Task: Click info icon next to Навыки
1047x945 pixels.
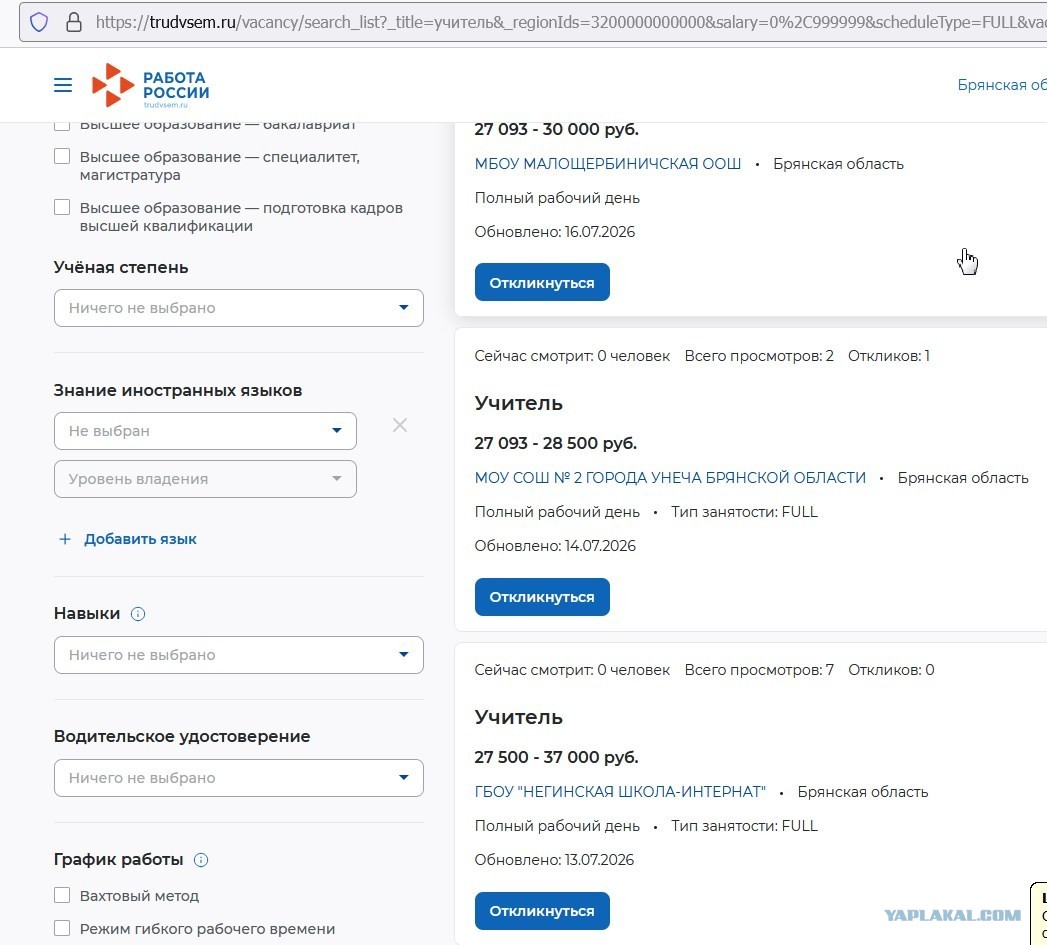Action: click(138, 614)
